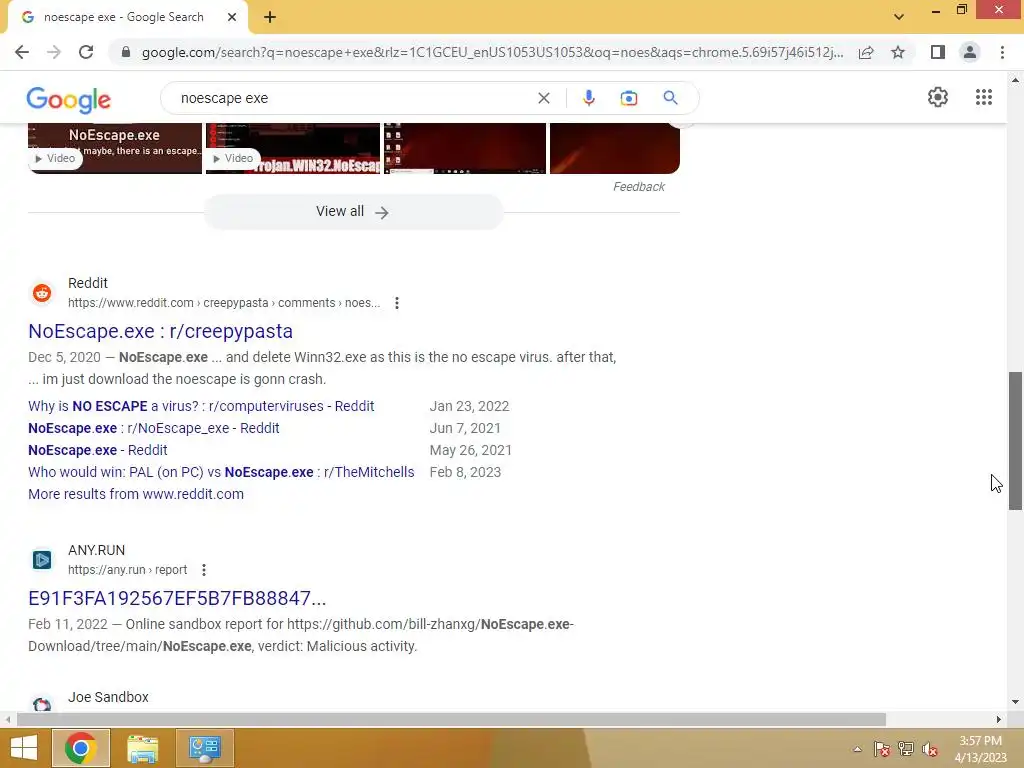Click the forward navigation arrow

click(x=54, y=52)
